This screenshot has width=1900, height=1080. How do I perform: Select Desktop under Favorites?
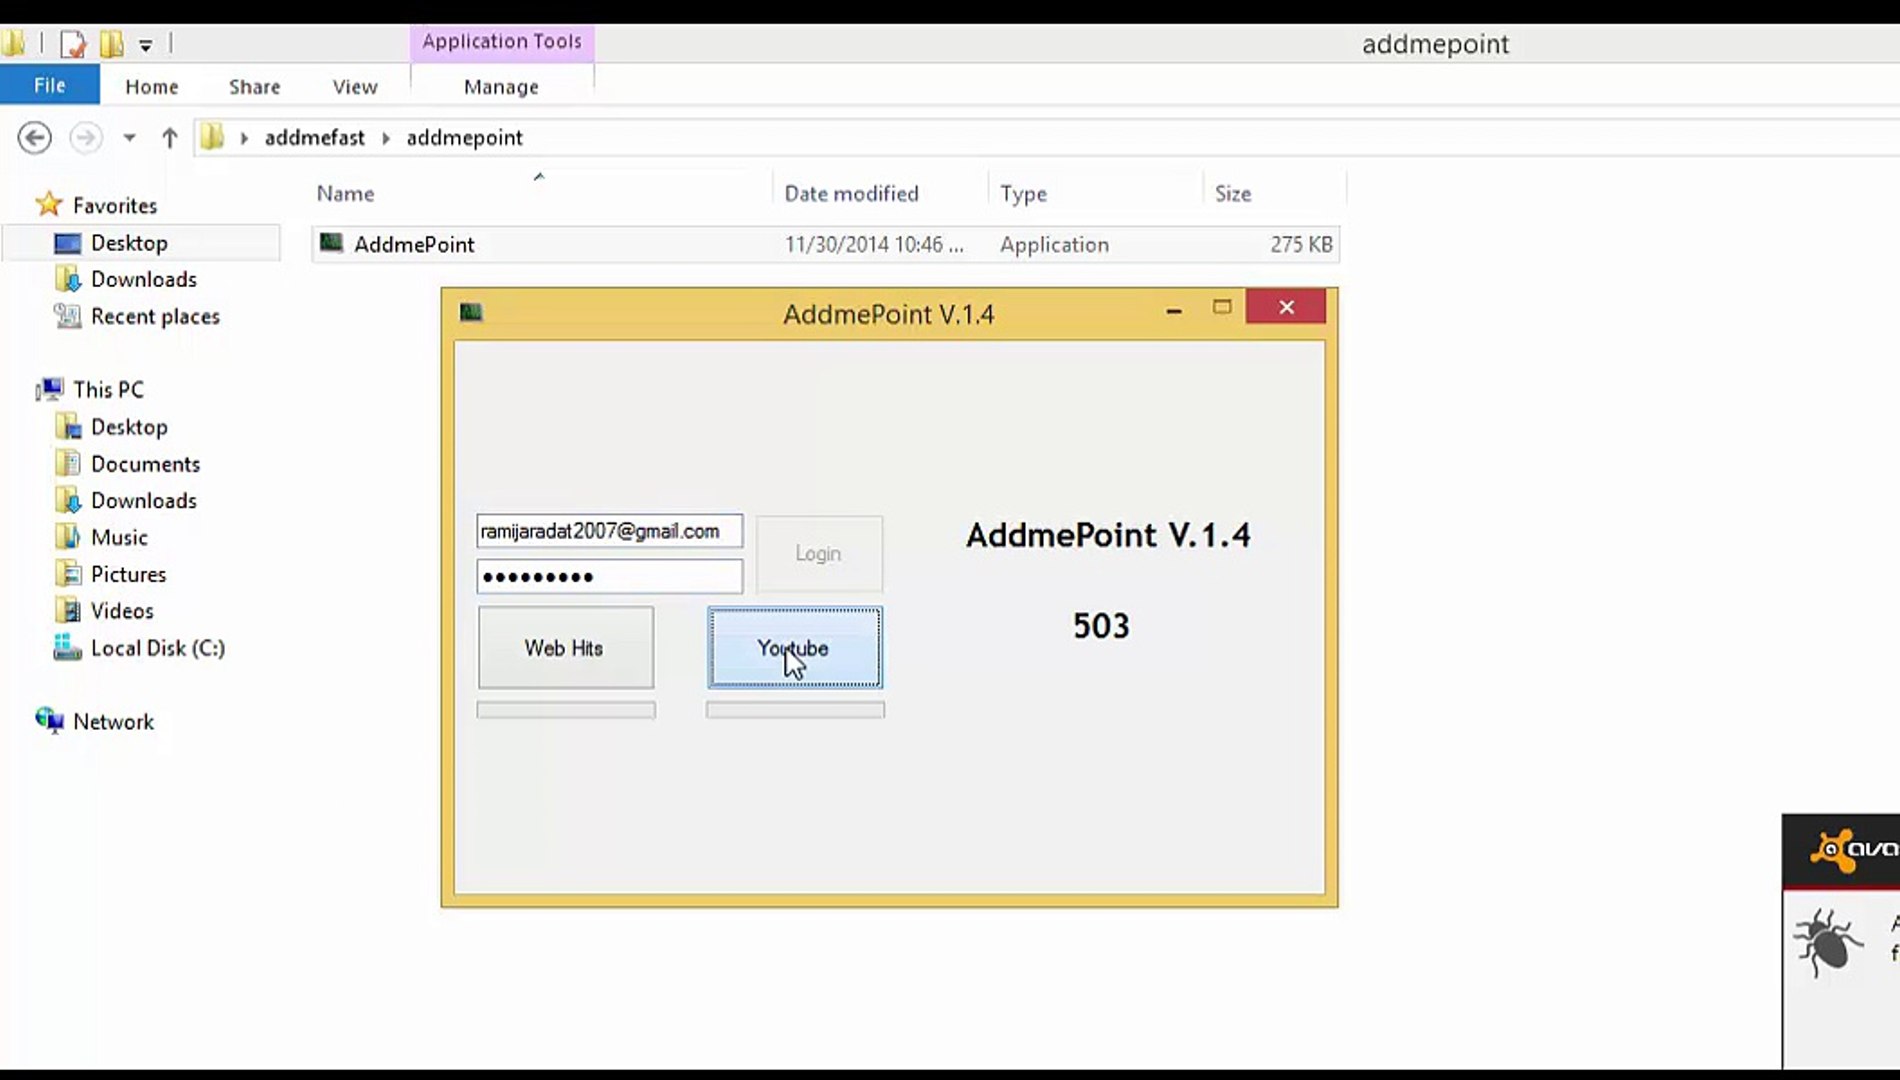[129, 243]
